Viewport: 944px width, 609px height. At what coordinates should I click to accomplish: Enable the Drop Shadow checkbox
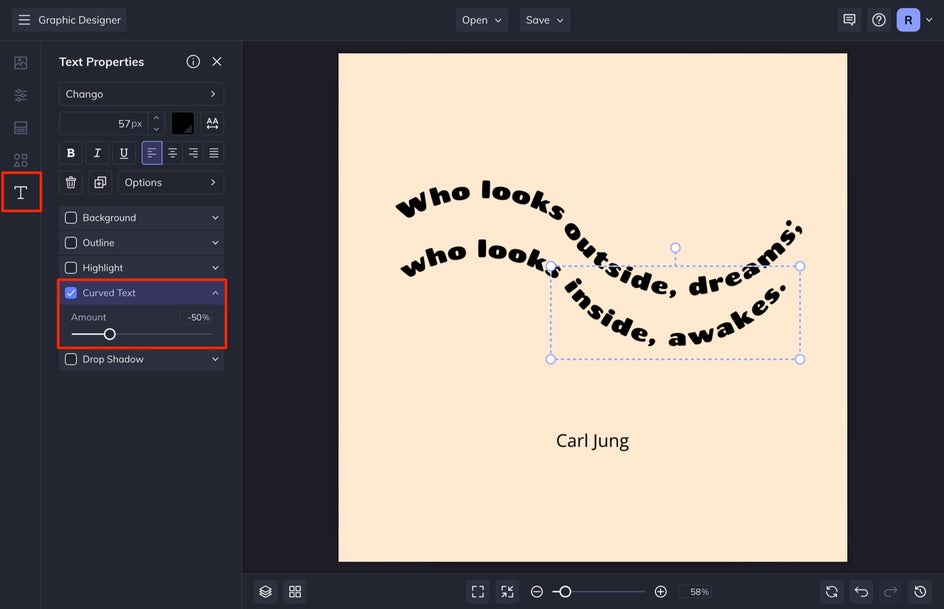71,359
